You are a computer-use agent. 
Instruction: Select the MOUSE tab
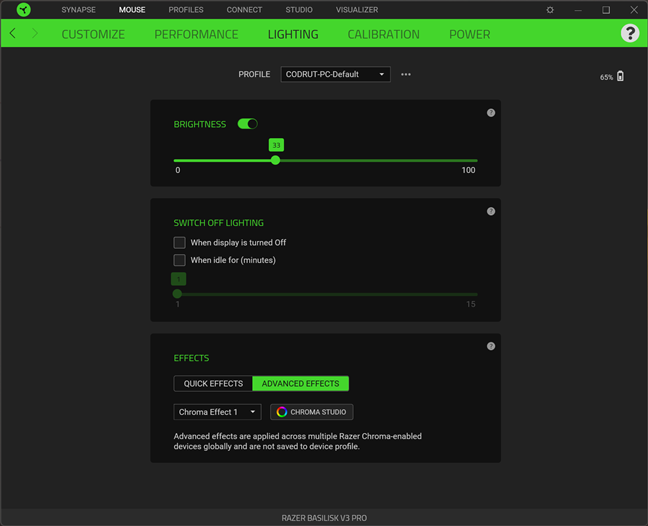click(132, 10)
